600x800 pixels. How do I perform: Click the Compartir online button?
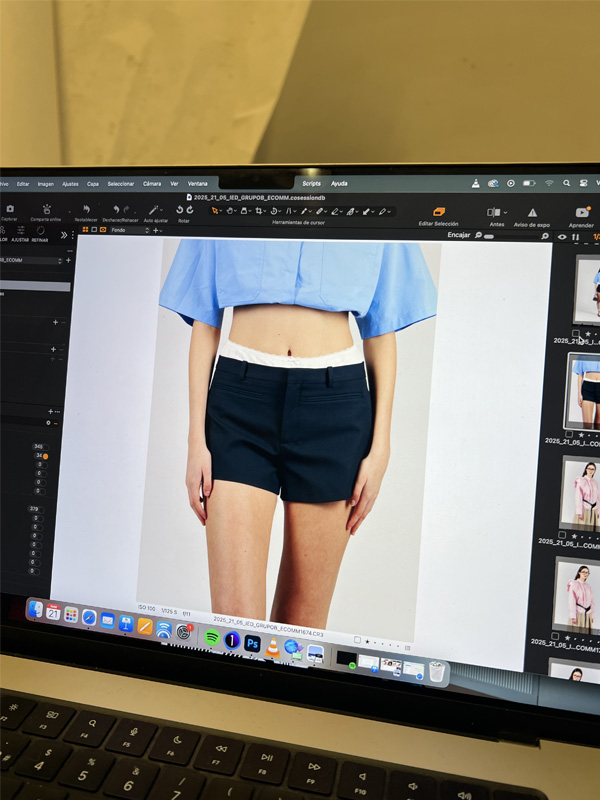46,210
